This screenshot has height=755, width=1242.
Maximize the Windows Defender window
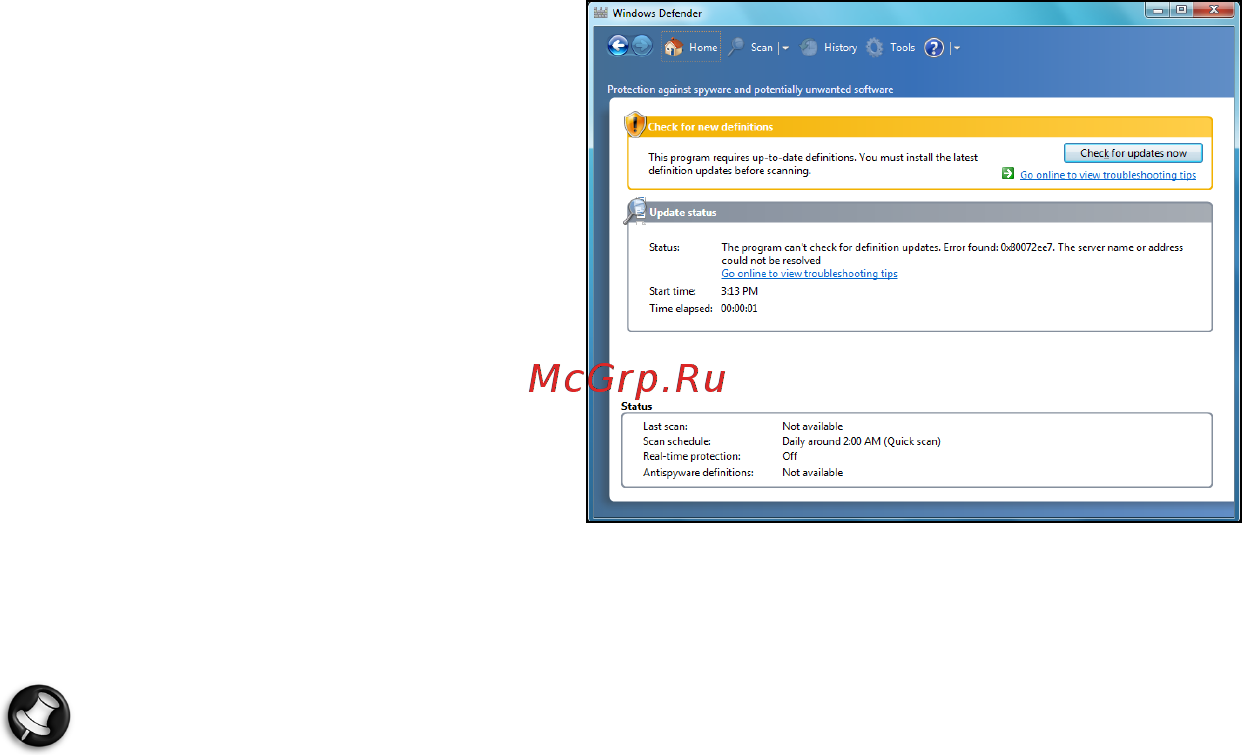pyautogui.click(x=1182, y=10)
